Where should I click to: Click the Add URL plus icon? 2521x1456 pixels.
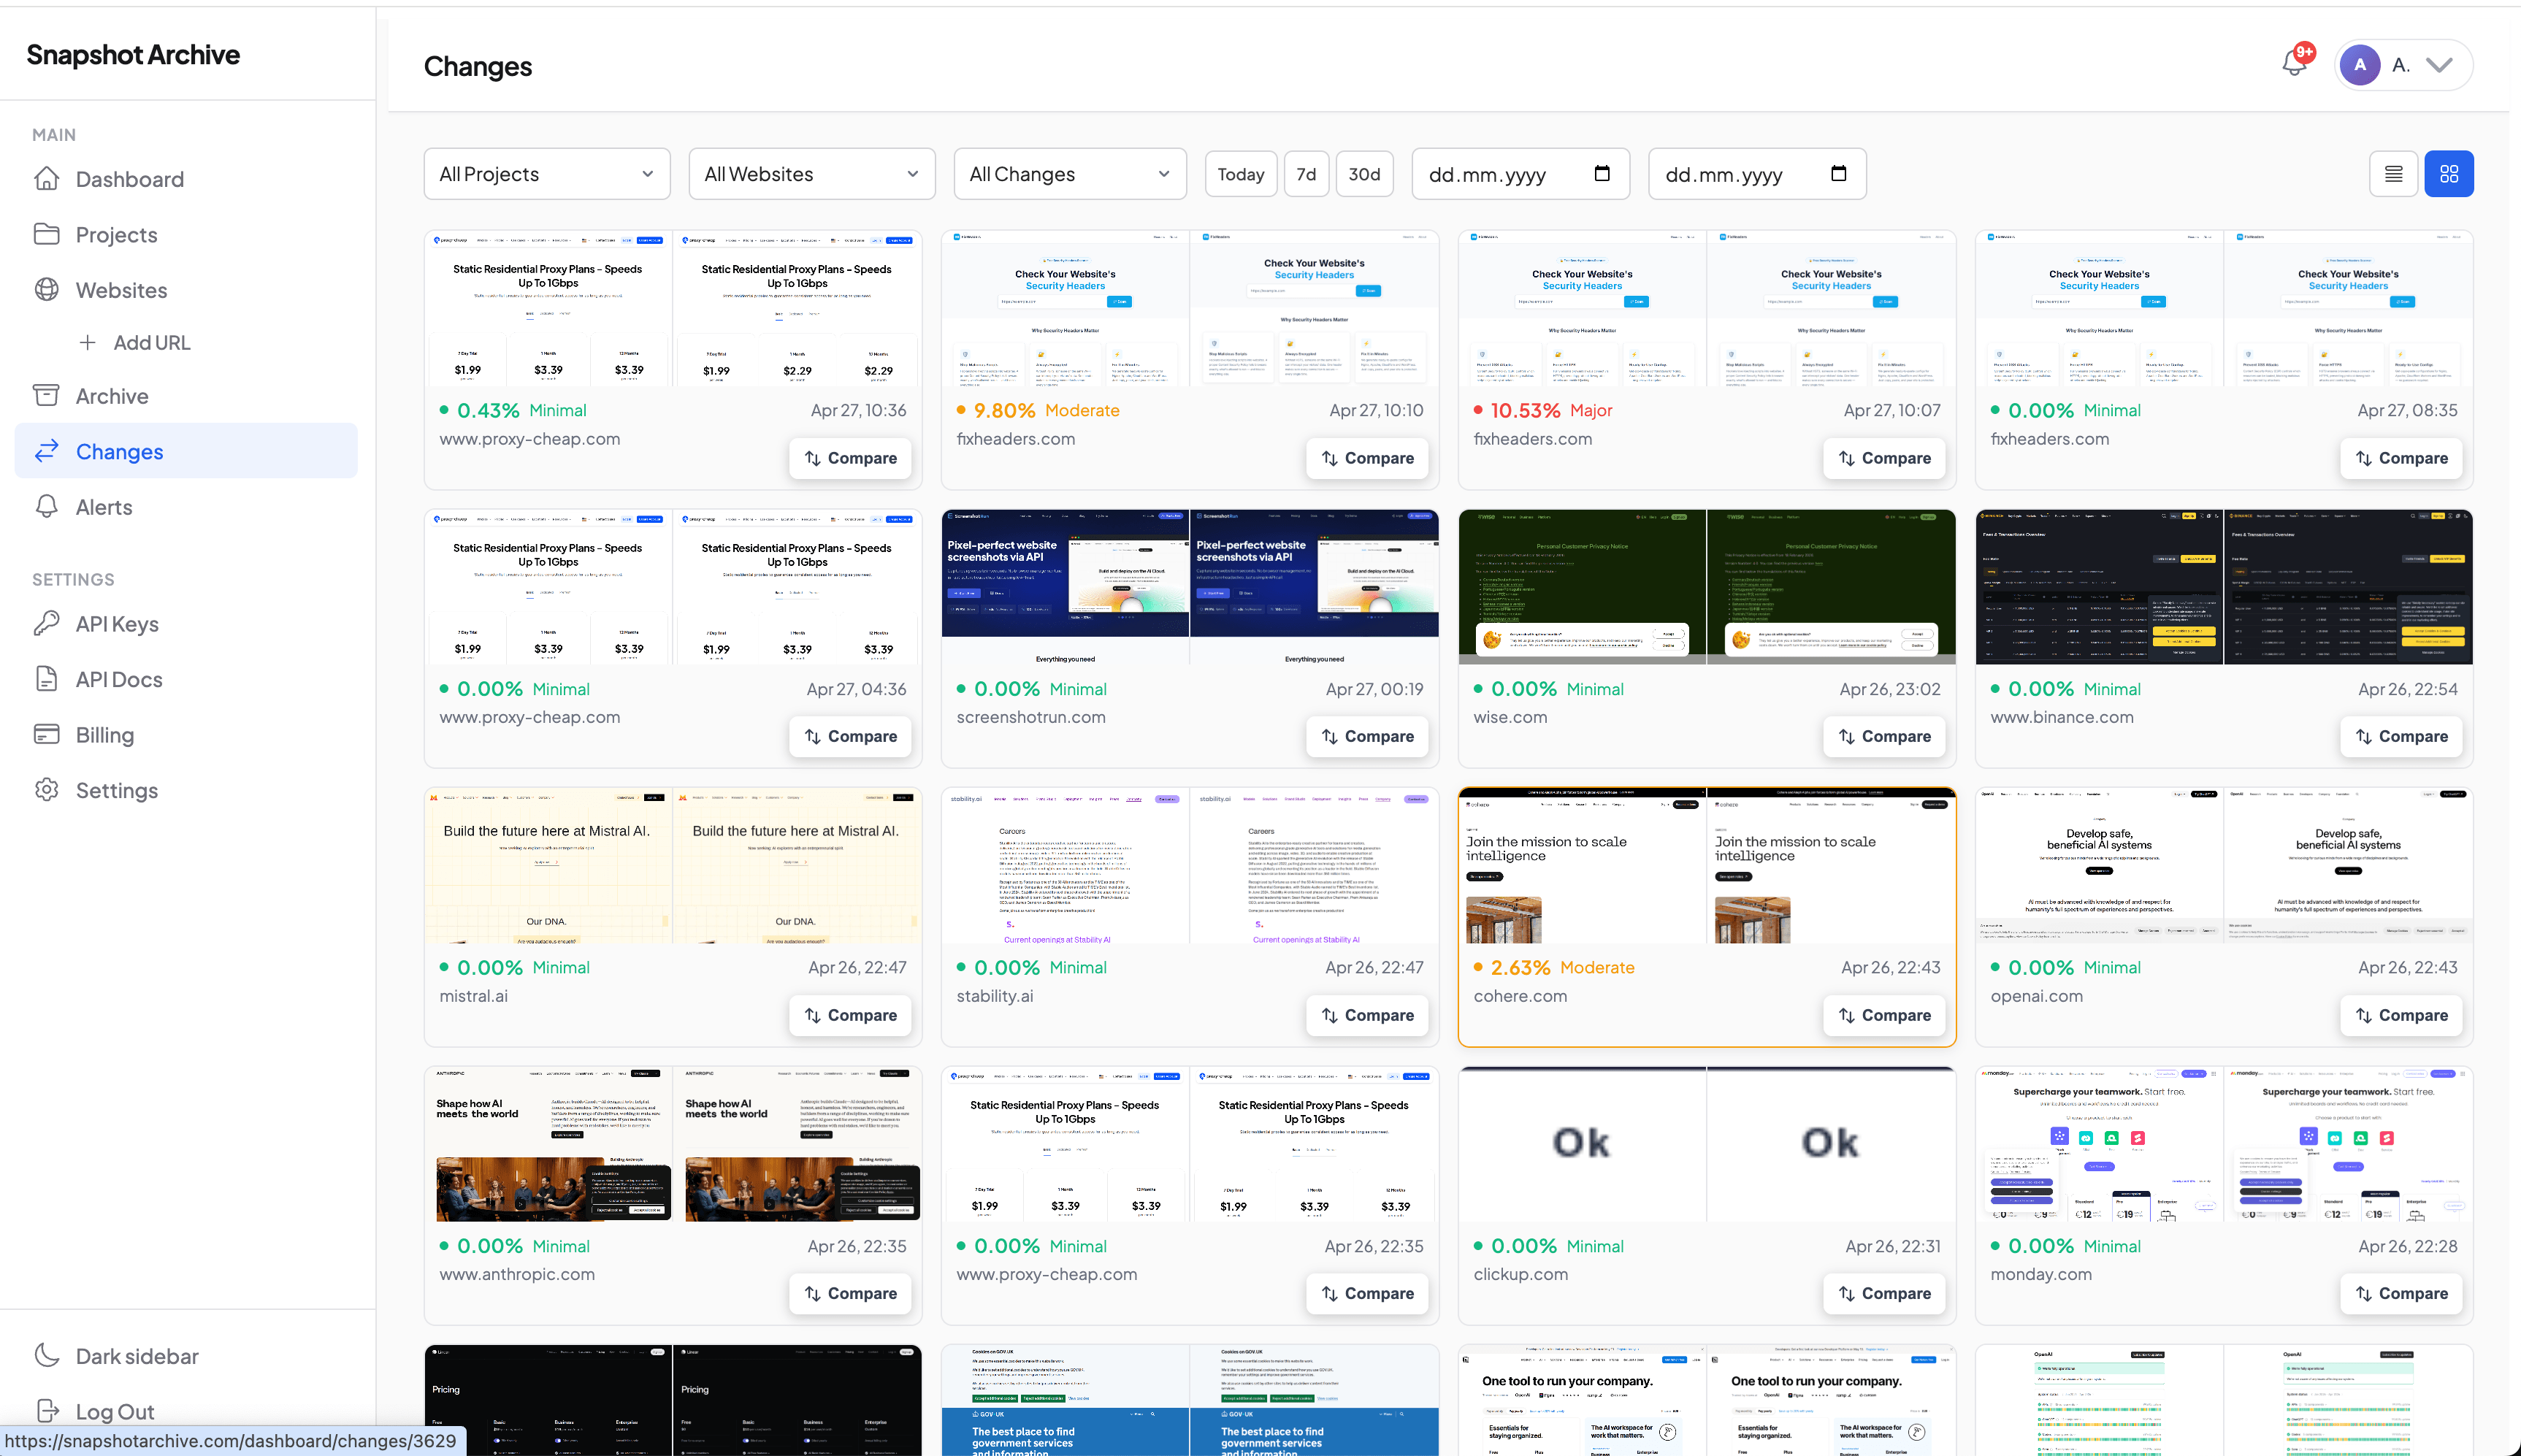click(88, 343)
